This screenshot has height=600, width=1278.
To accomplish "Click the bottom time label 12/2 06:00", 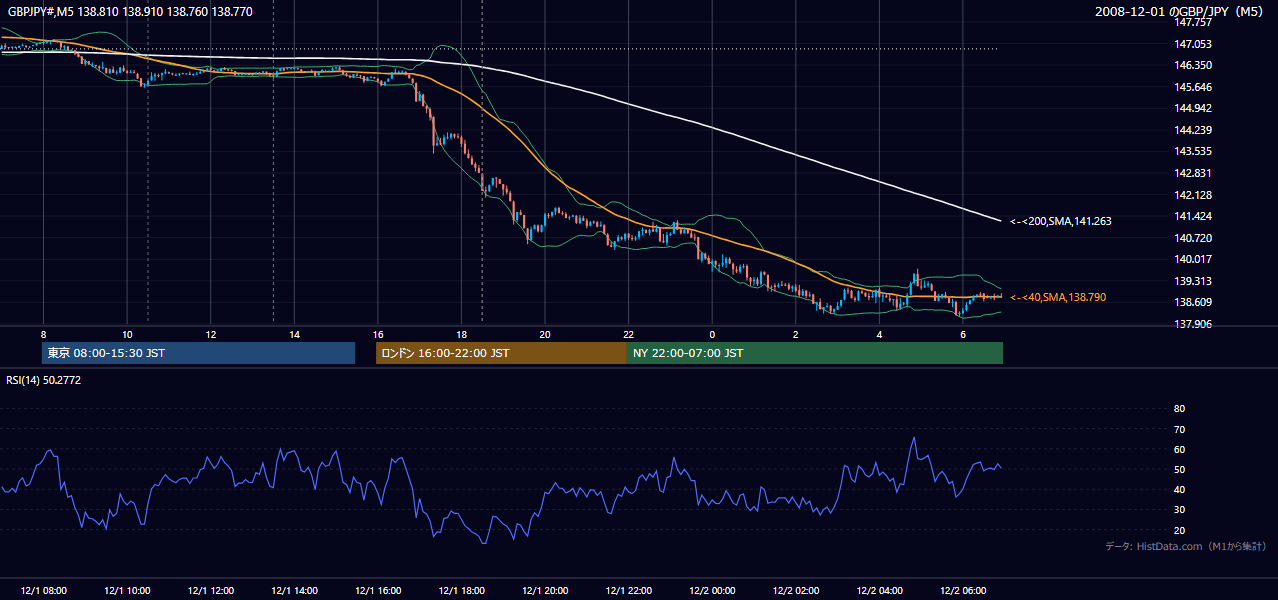I will 963,591.
